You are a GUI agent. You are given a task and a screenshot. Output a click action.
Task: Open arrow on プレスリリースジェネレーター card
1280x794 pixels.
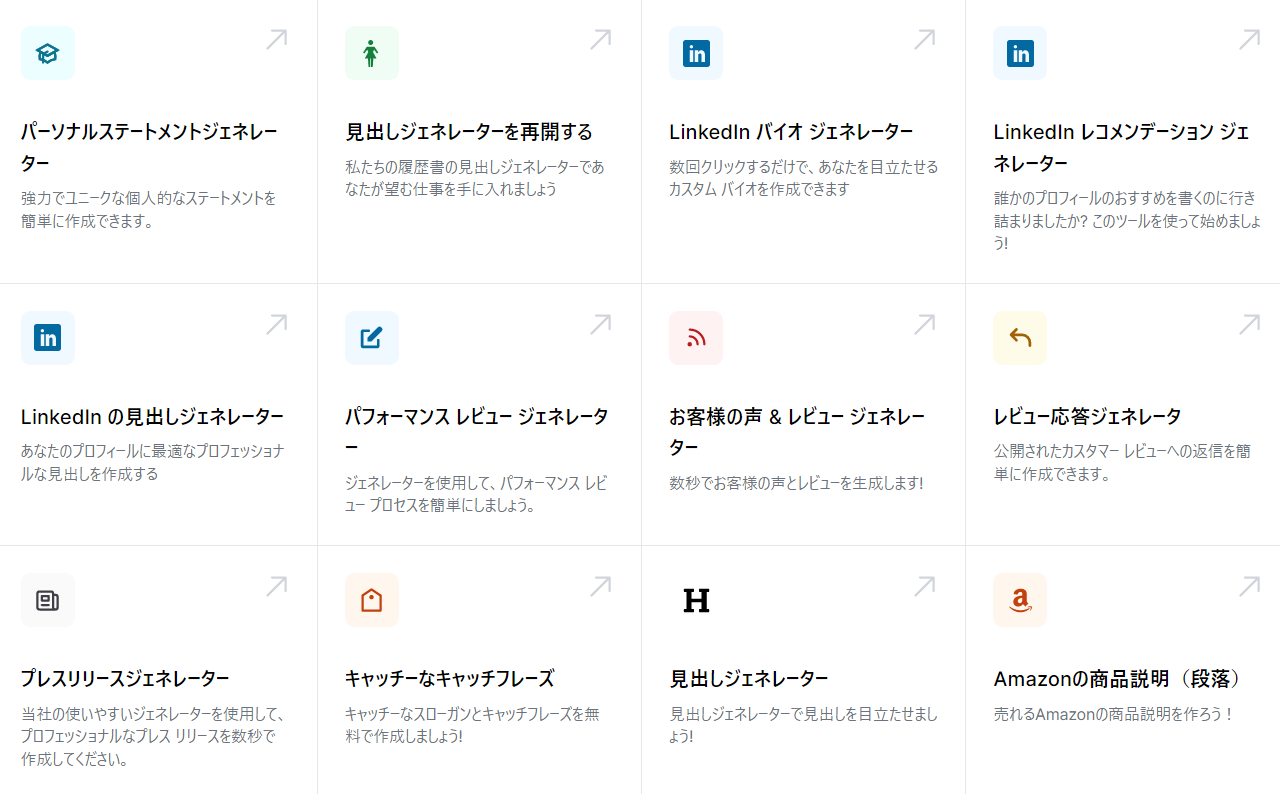coord(276,586)
